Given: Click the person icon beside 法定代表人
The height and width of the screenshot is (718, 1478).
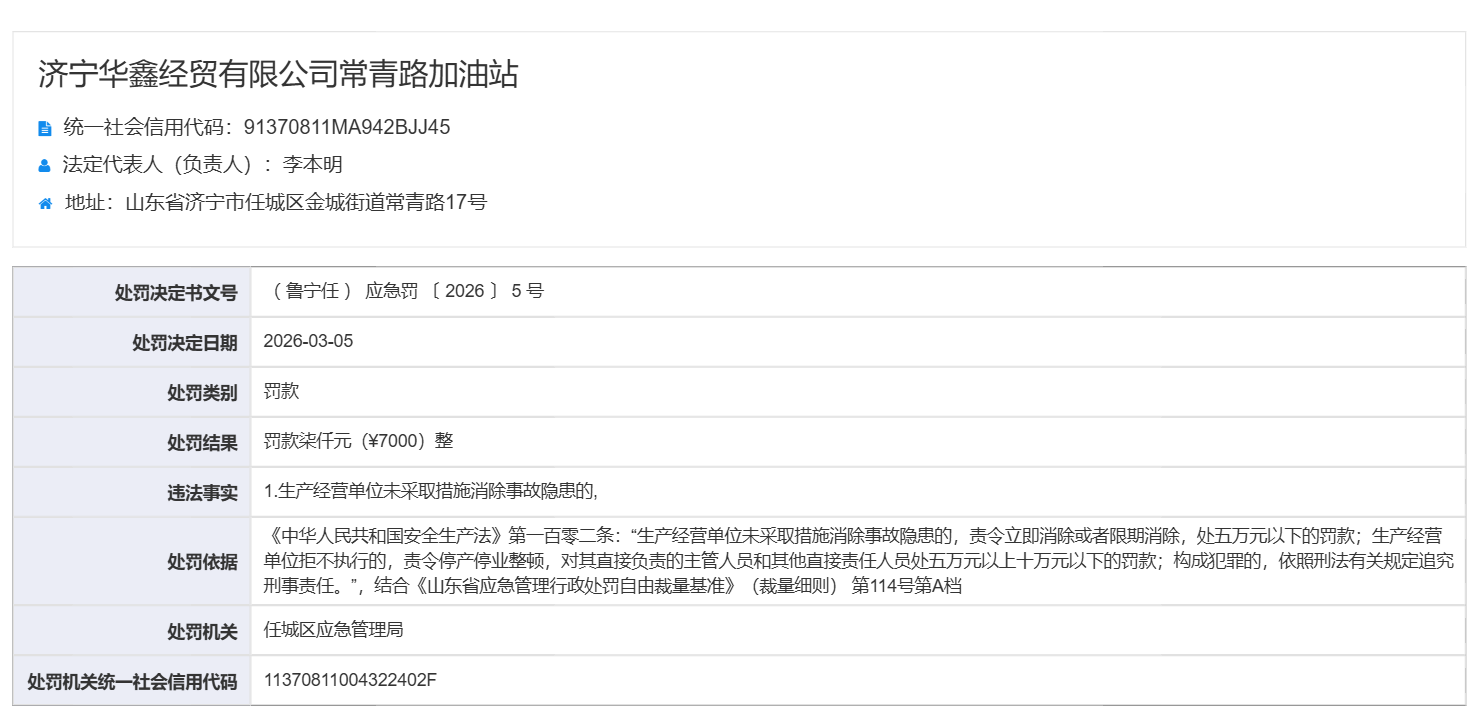Looking at the screenshot, I should [44, 166].
